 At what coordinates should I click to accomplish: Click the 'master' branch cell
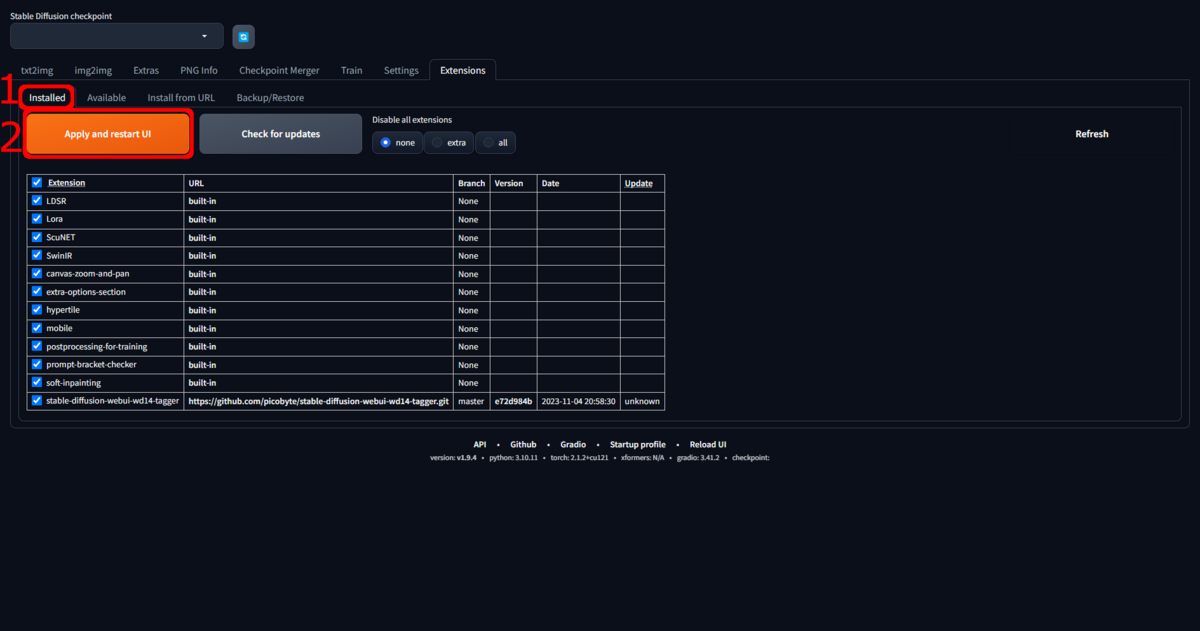tap(471, 401)
